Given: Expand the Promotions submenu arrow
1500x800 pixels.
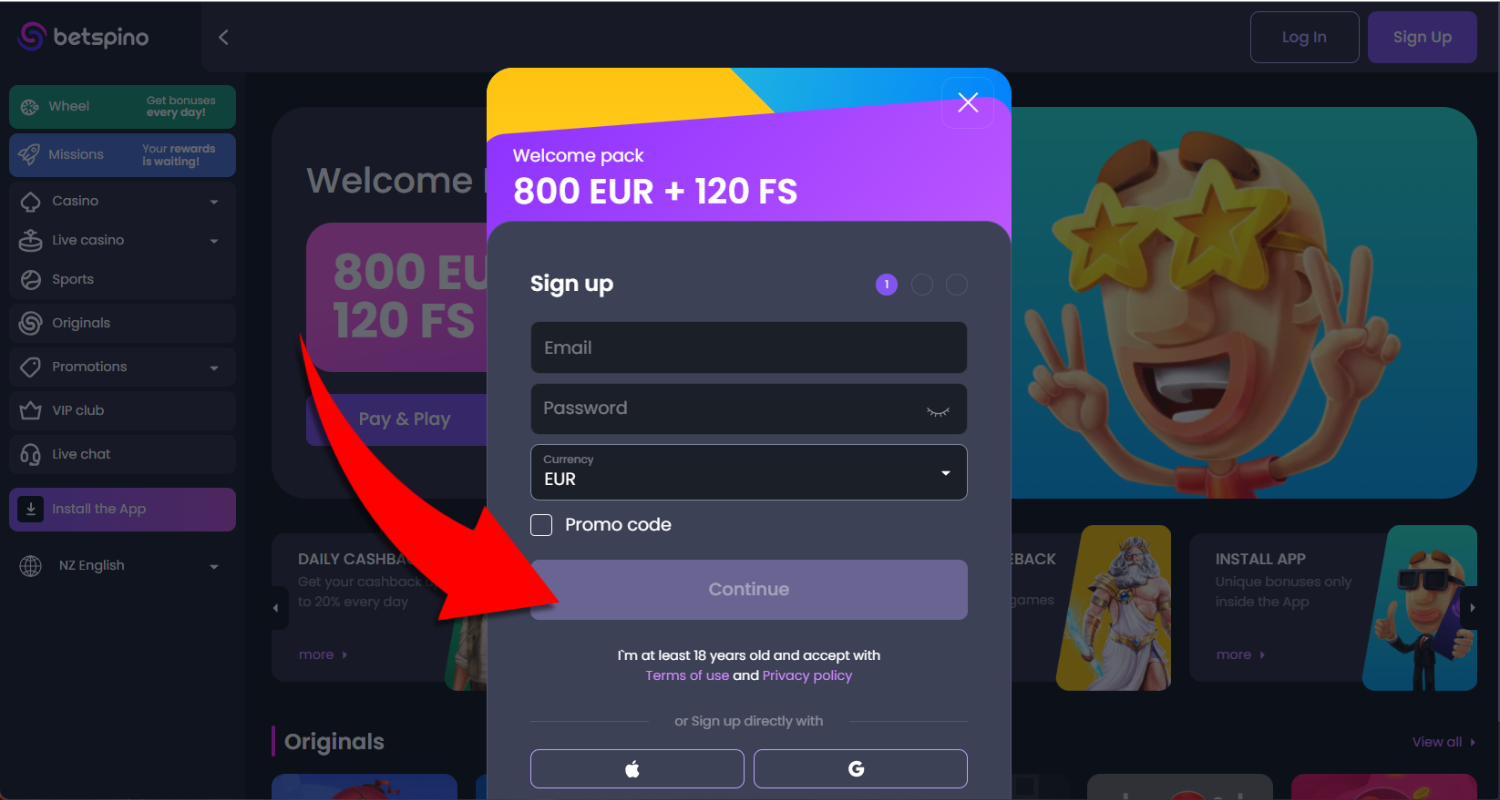Looking at the screenshot, I should click(214, 368).
